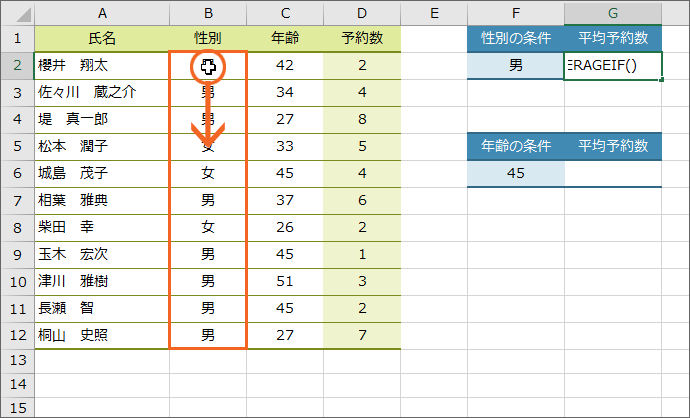
Task: Click gender cell 男 for 相葉 雅典
Action: pyautogui.click(x=208, y=201)
